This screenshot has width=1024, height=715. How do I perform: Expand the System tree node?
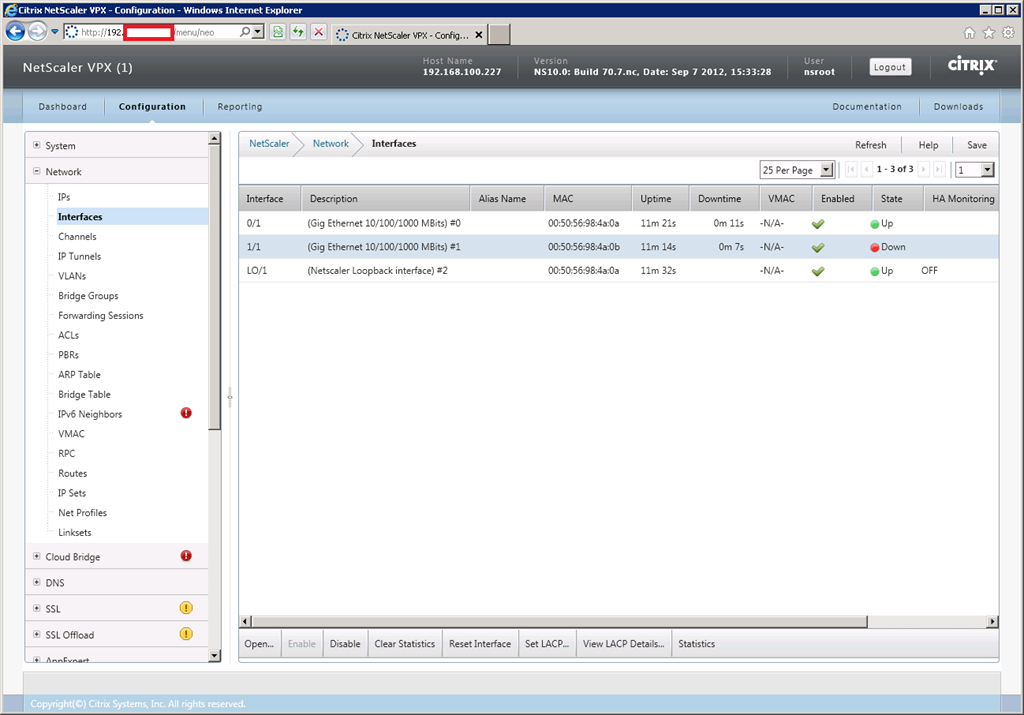(x=37, y=146)
